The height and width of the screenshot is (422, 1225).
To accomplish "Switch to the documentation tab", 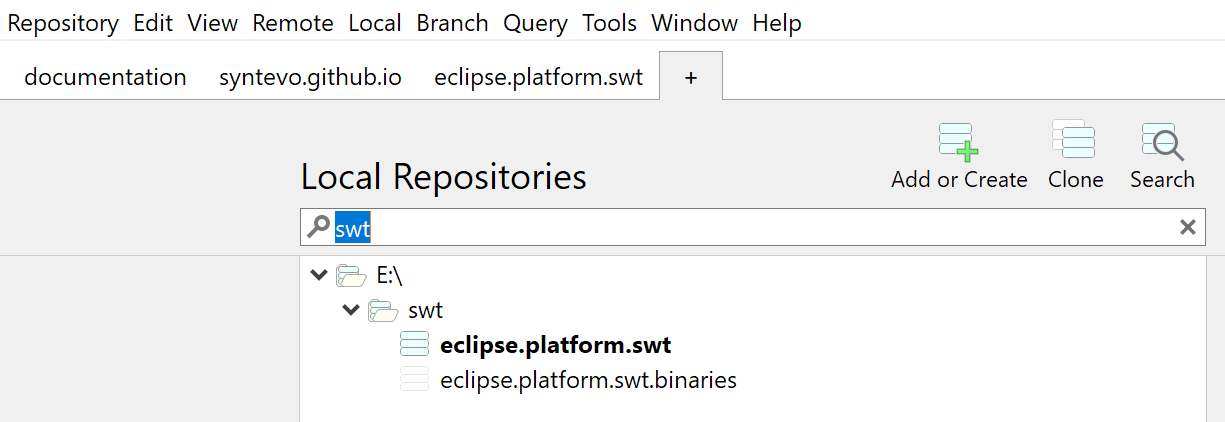I will point(105,77).
